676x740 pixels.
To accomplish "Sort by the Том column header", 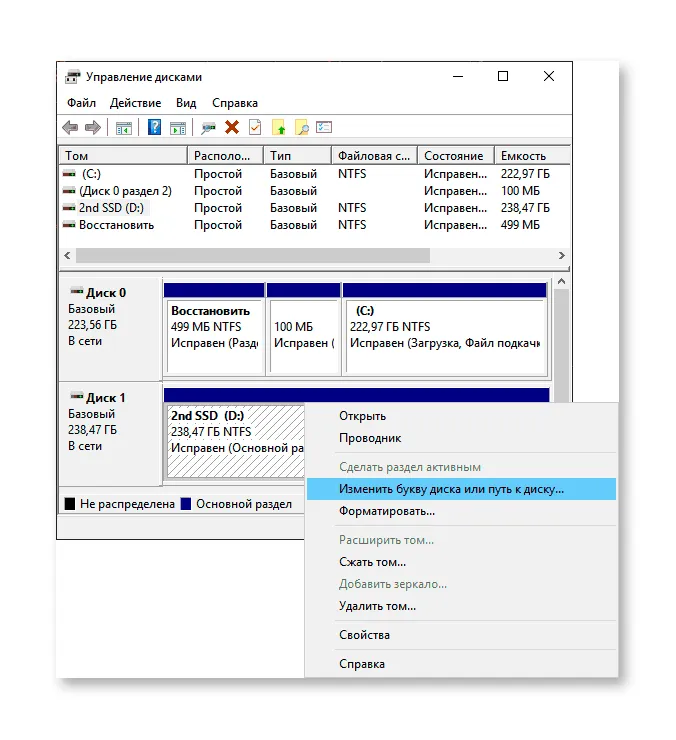I will pyautogui.click(x=124, y=155).
